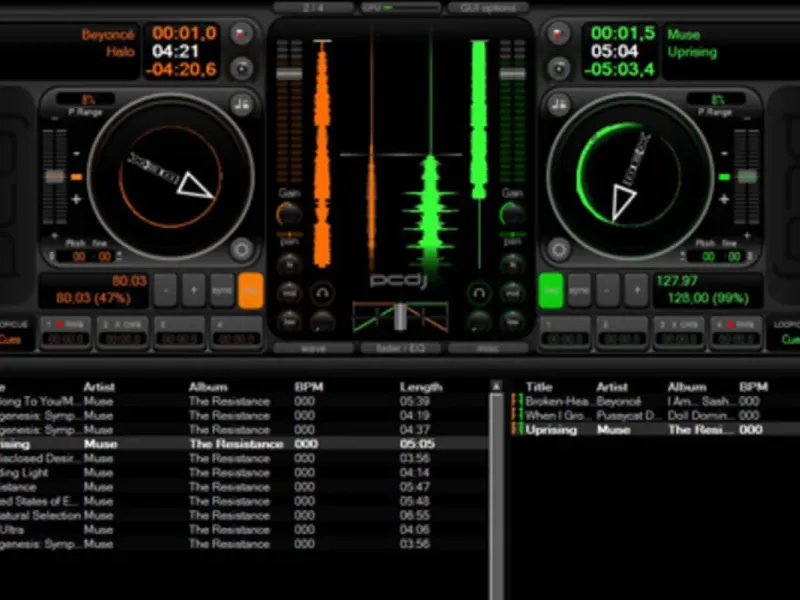Toggle the orange play button on left deck
This screenshot has width=800, height=600.
coord(251,290)
